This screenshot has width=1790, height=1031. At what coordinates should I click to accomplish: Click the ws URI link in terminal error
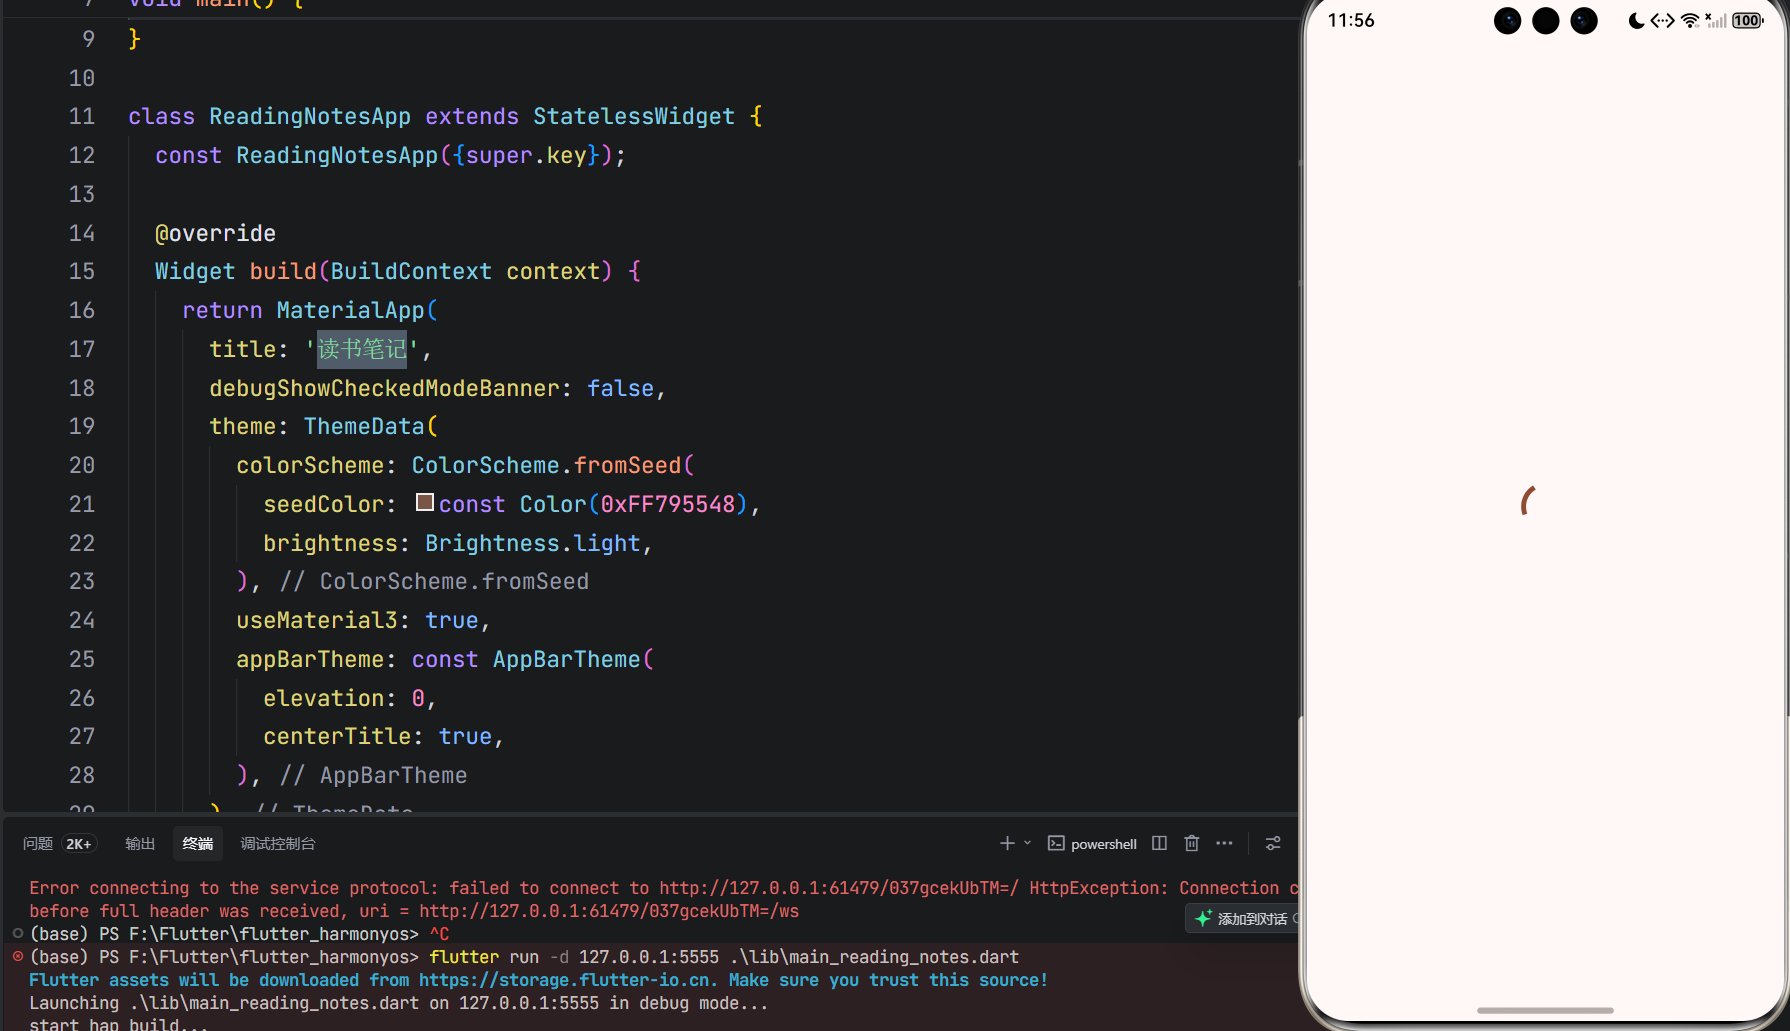[x=609, y=911]
